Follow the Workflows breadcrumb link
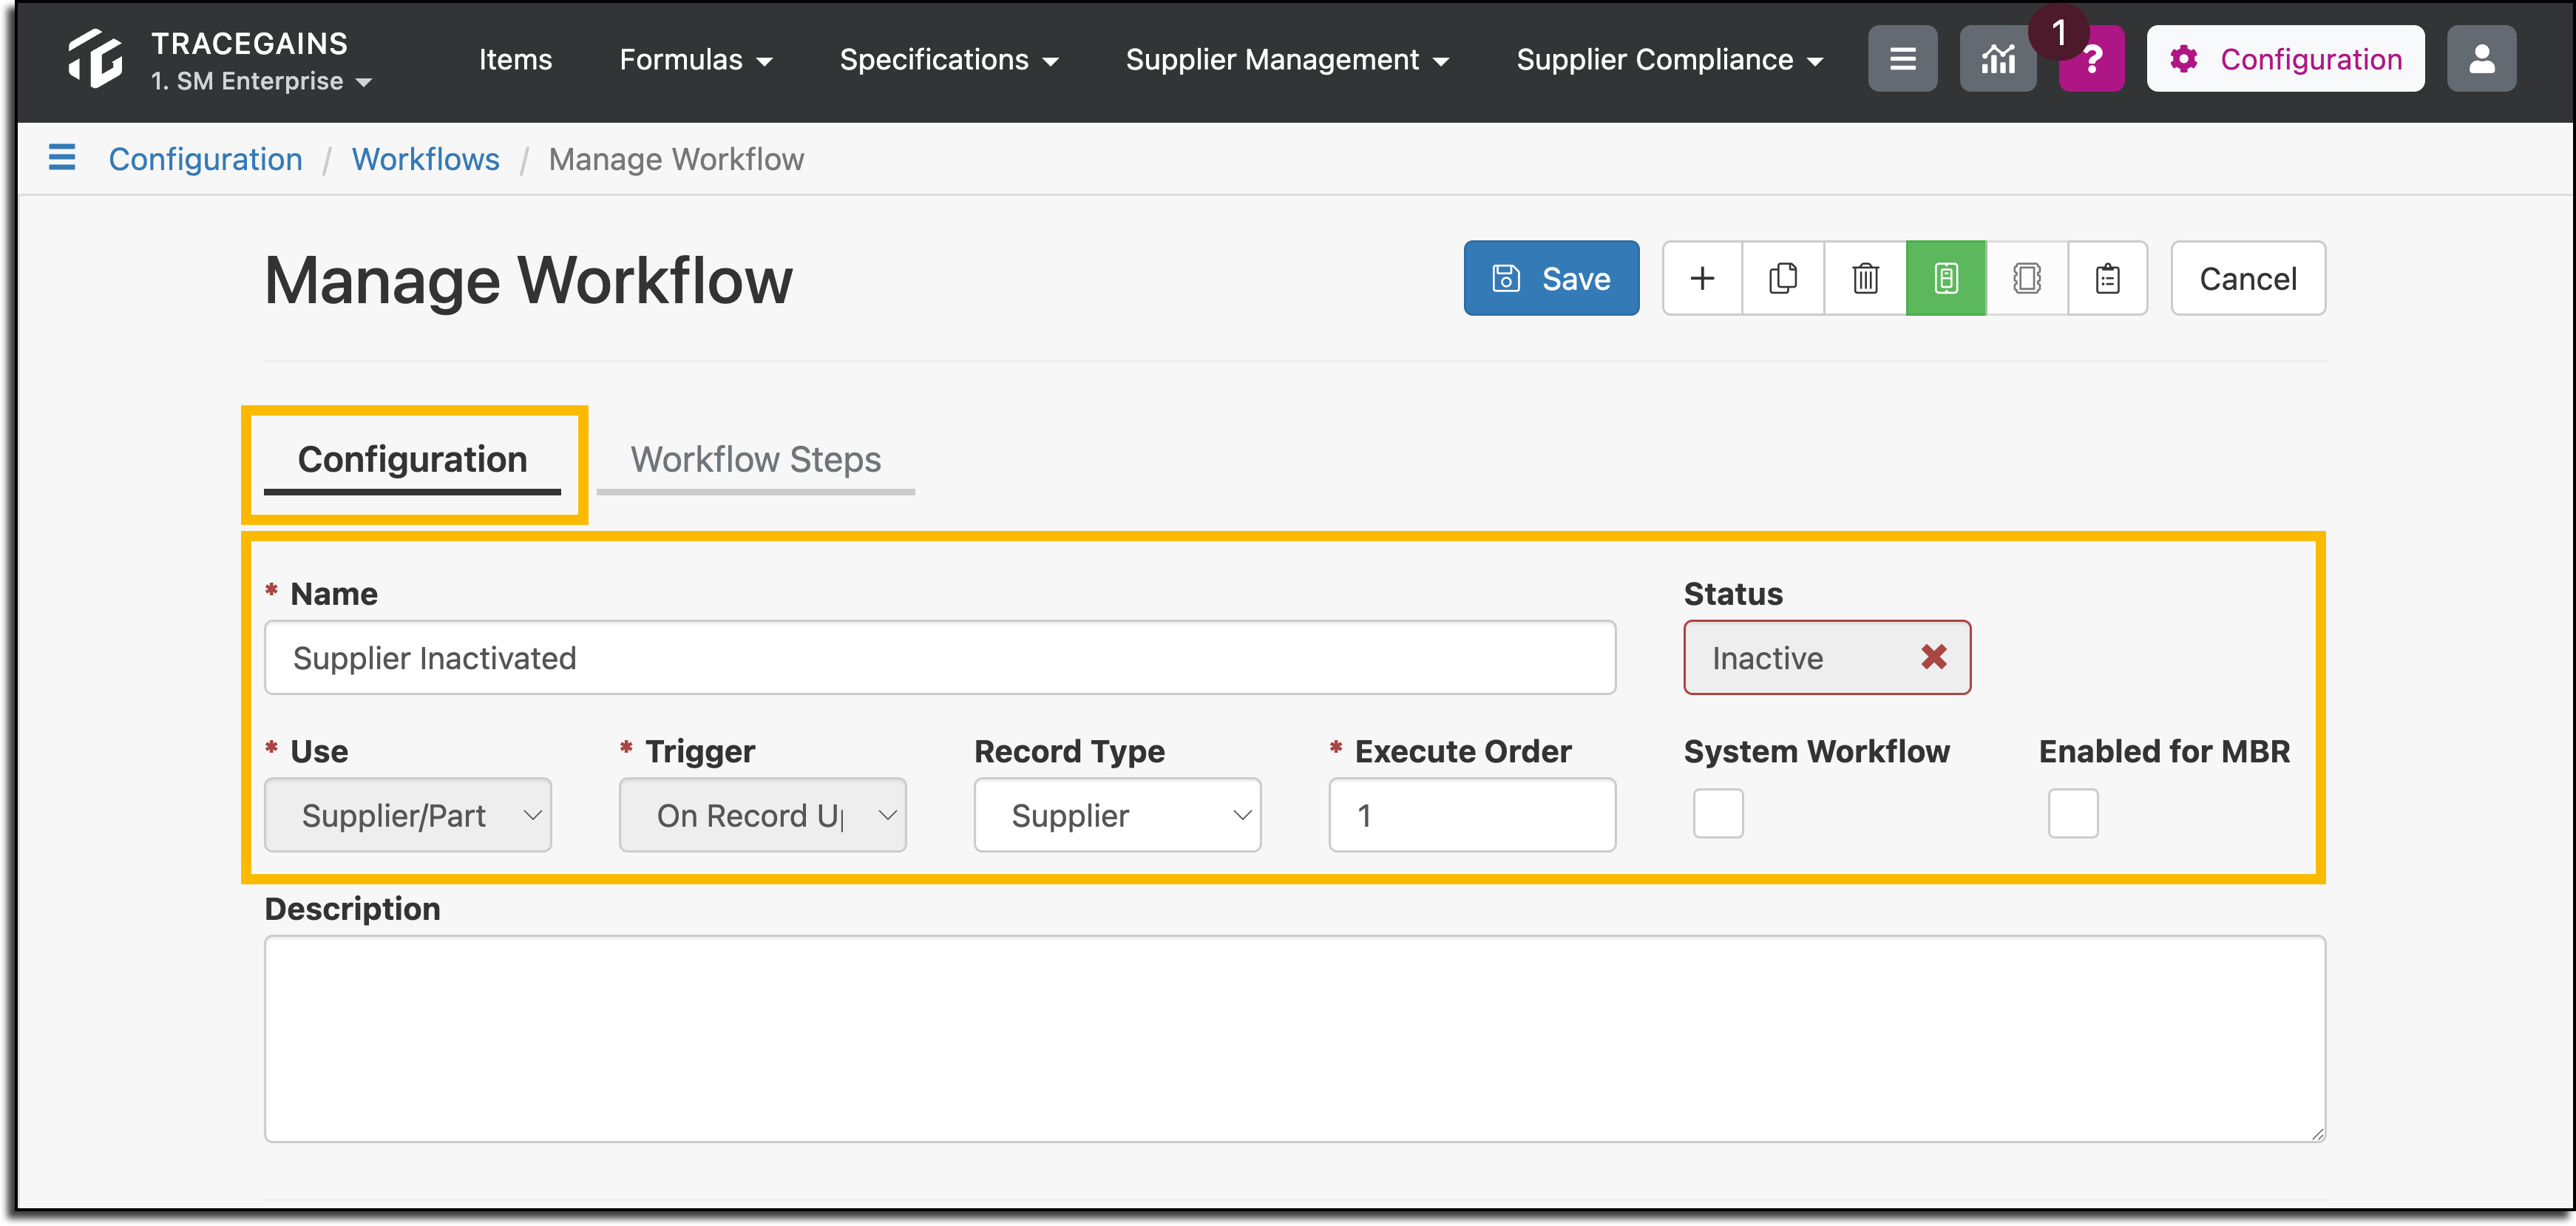The height and width of the screenshot is (1226, 2576). click(x=425, y=159)
